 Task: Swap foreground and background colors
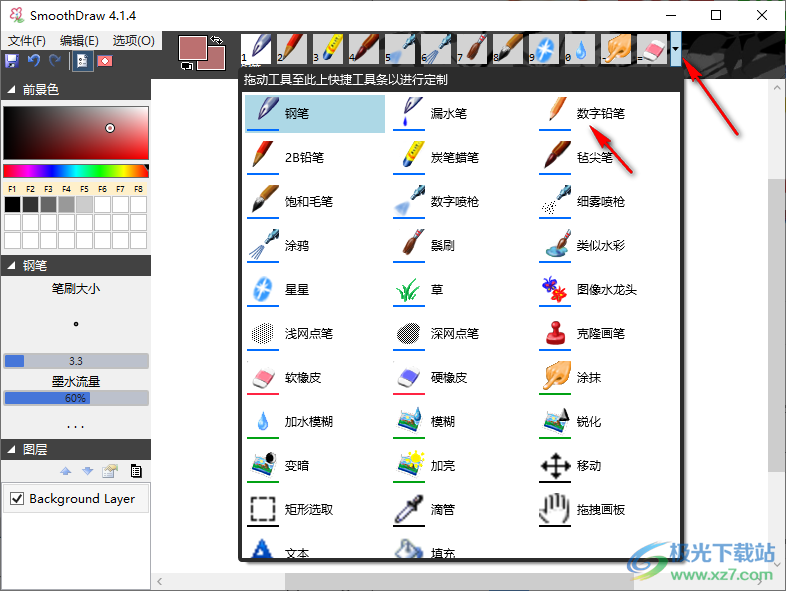coord(217,39)
